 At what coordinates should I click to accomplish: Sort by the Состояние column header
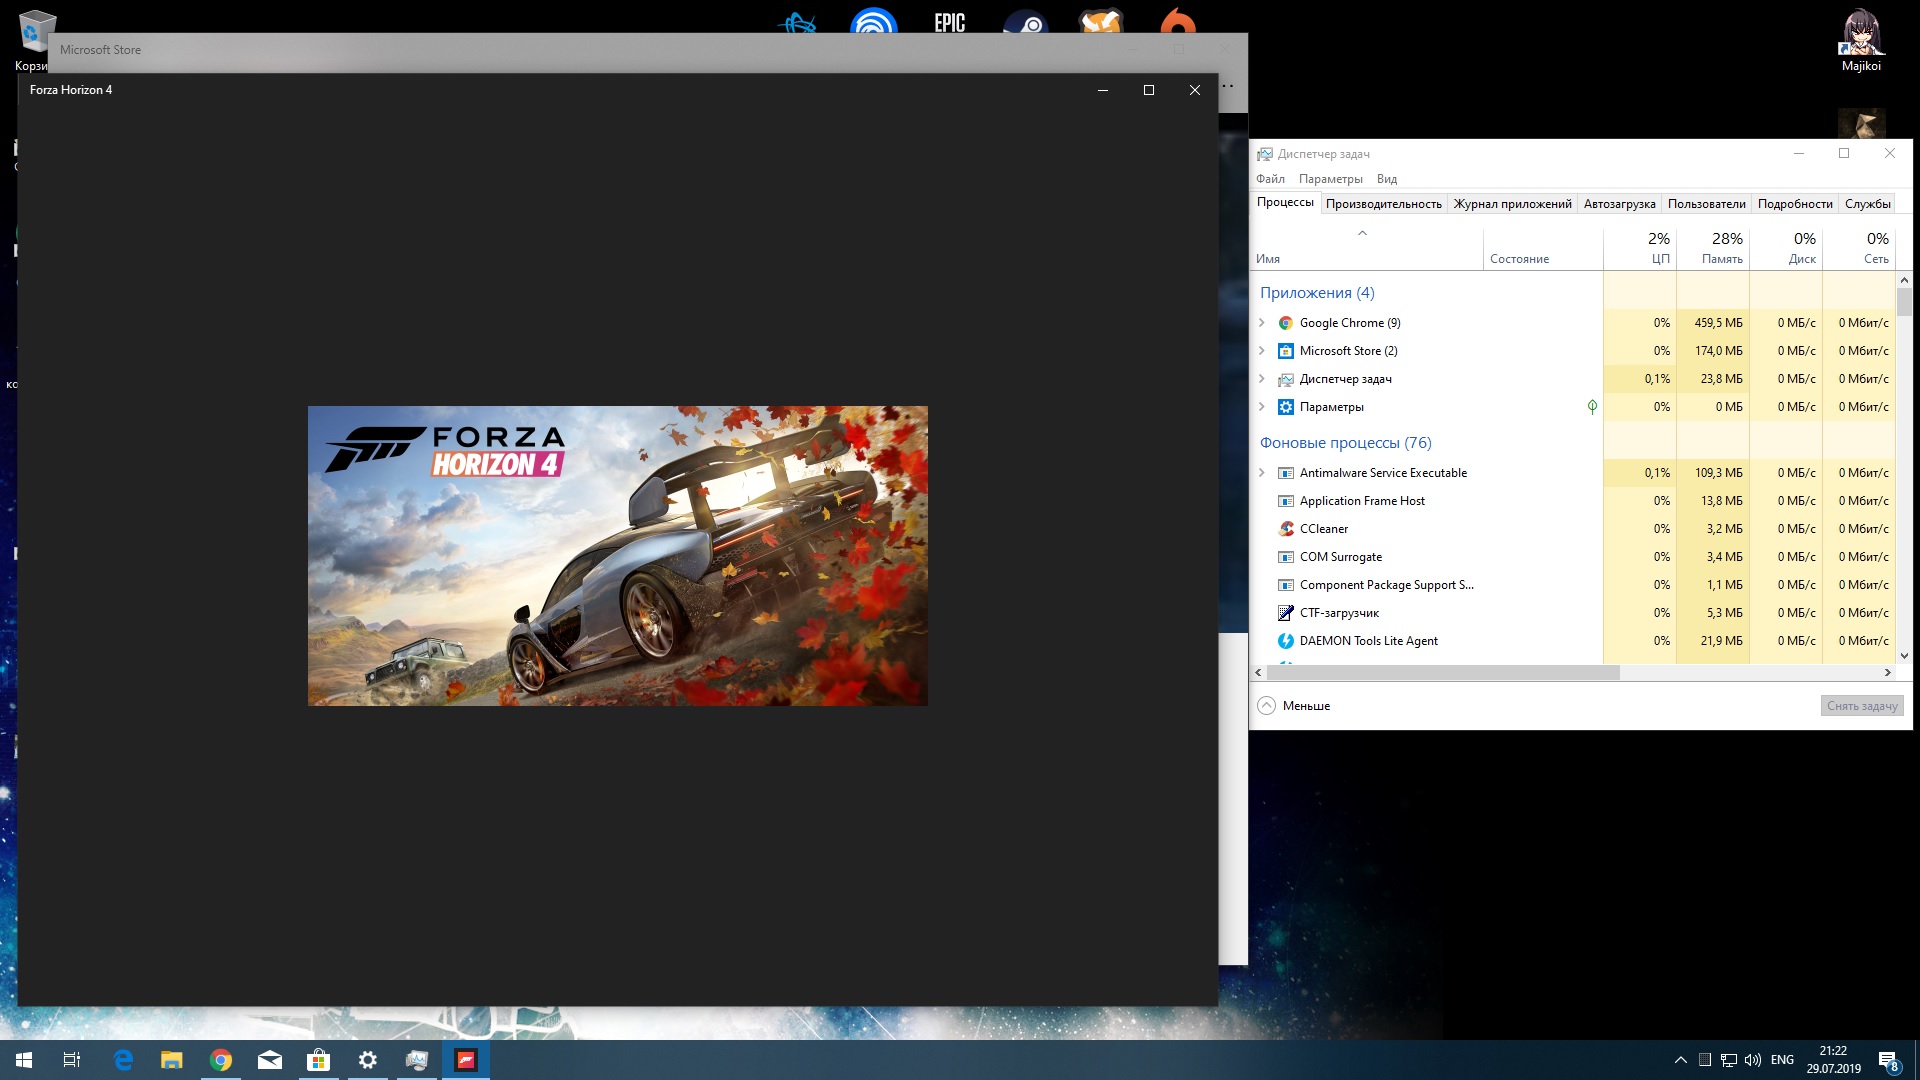(1543, 248)
